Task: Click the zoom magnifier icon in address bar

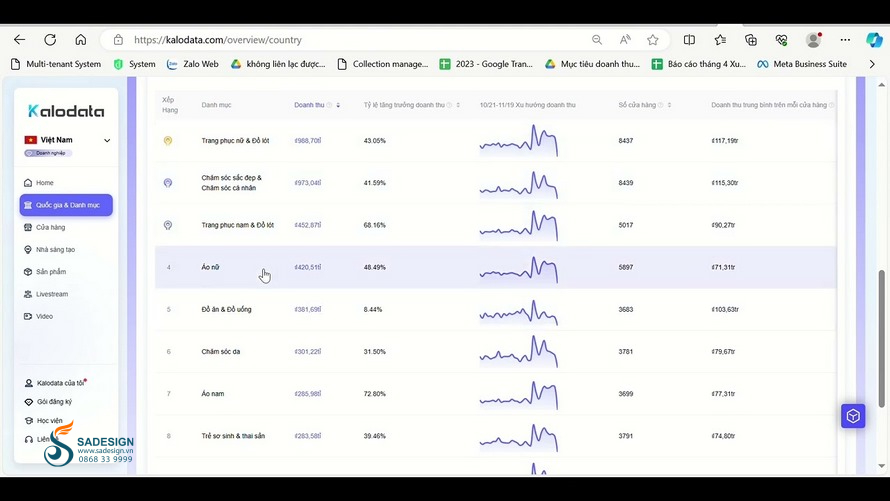Action: point(597,40)
